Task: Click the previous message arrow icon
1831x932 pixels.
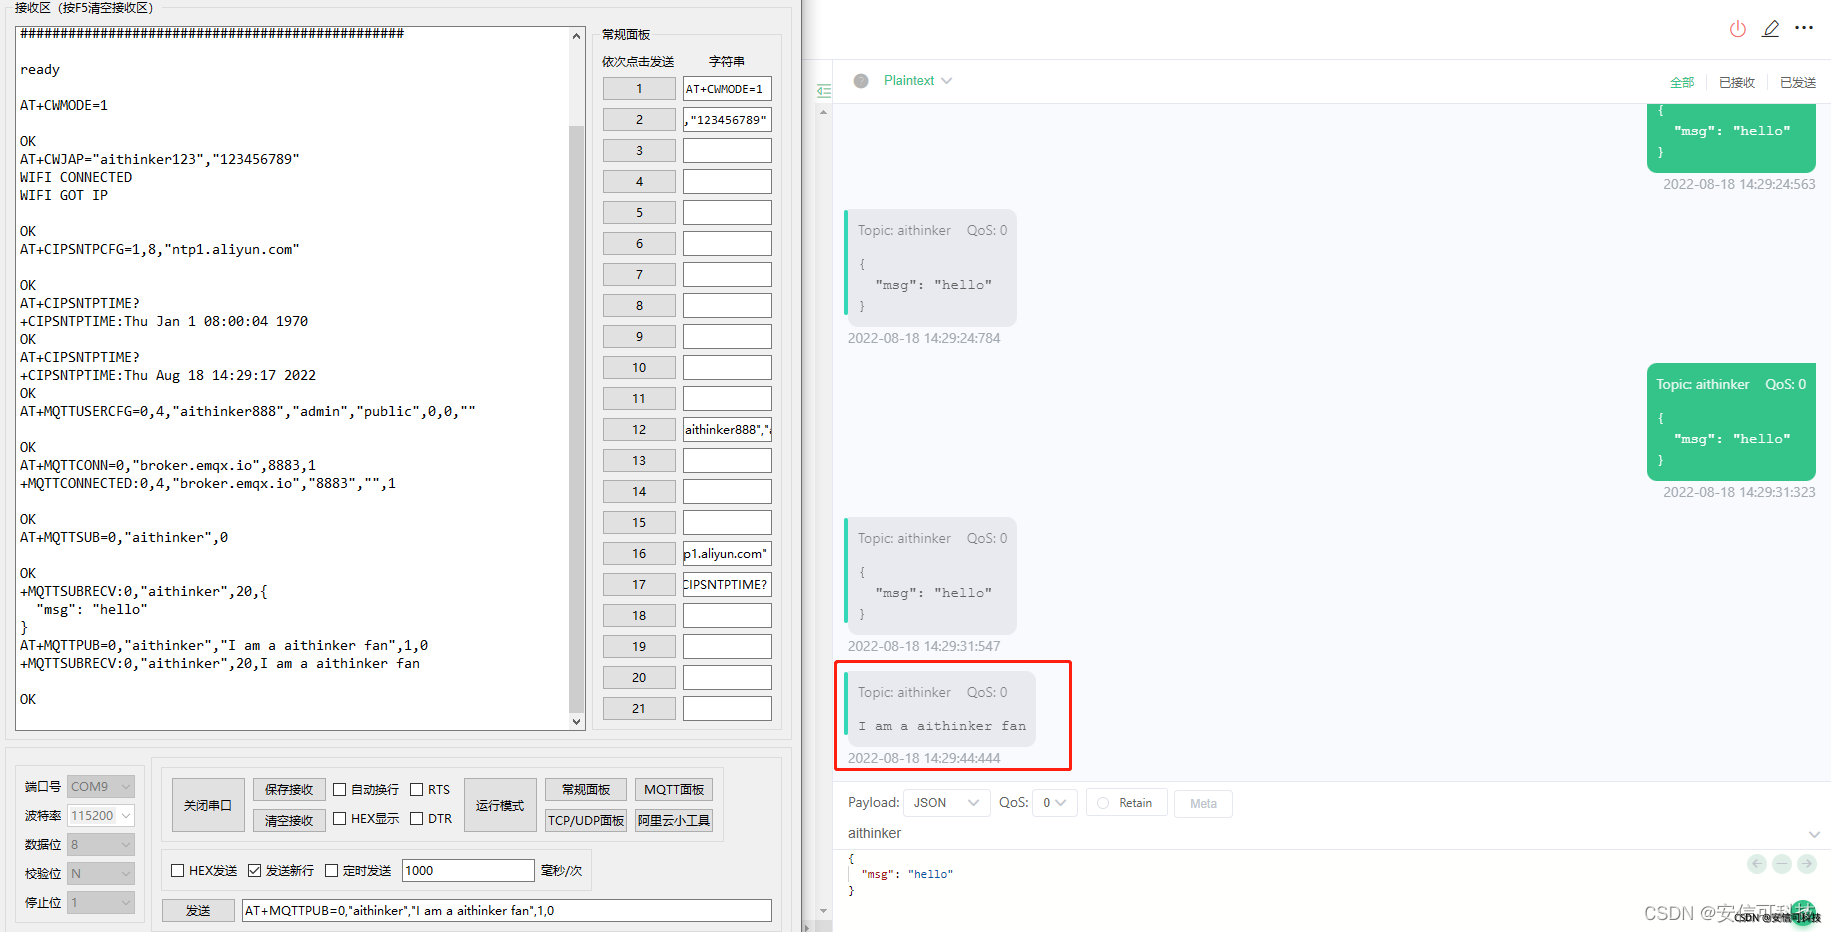Action: coord(1756,864)
